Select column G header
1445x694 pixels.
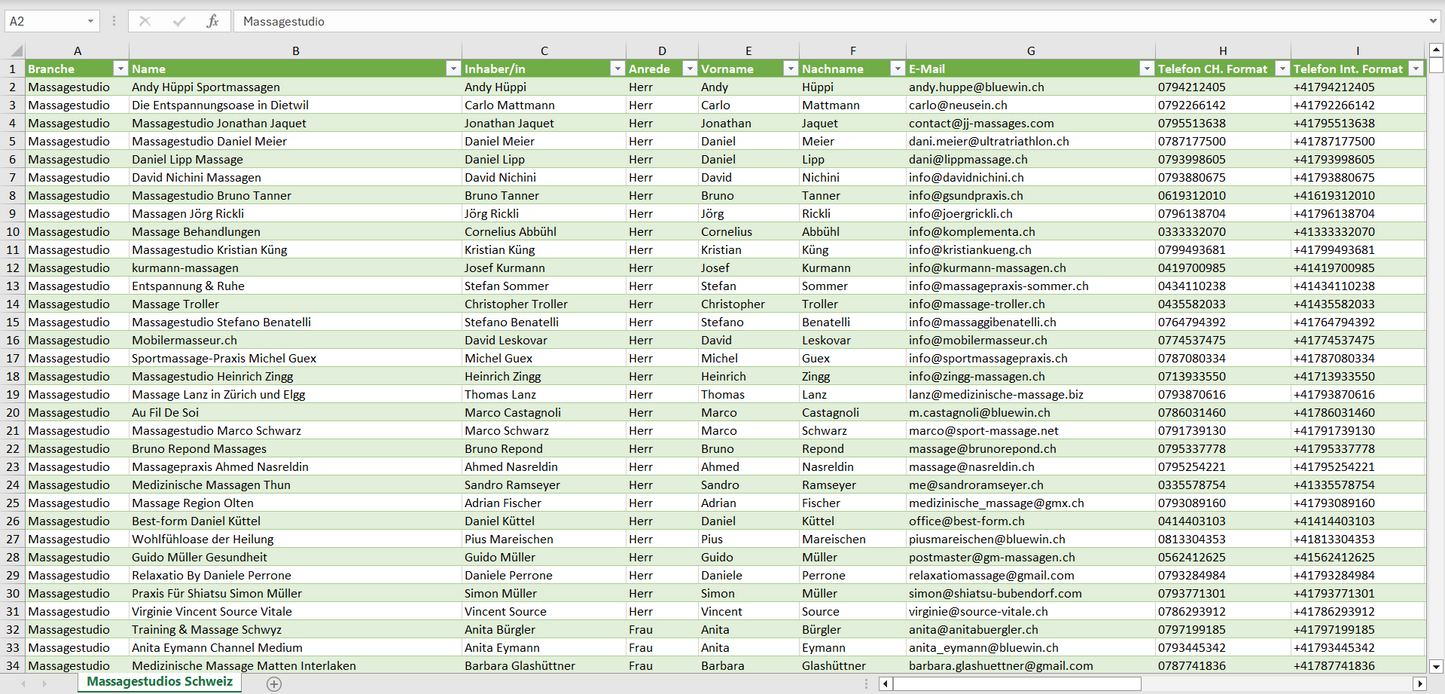pos(1030,51)
